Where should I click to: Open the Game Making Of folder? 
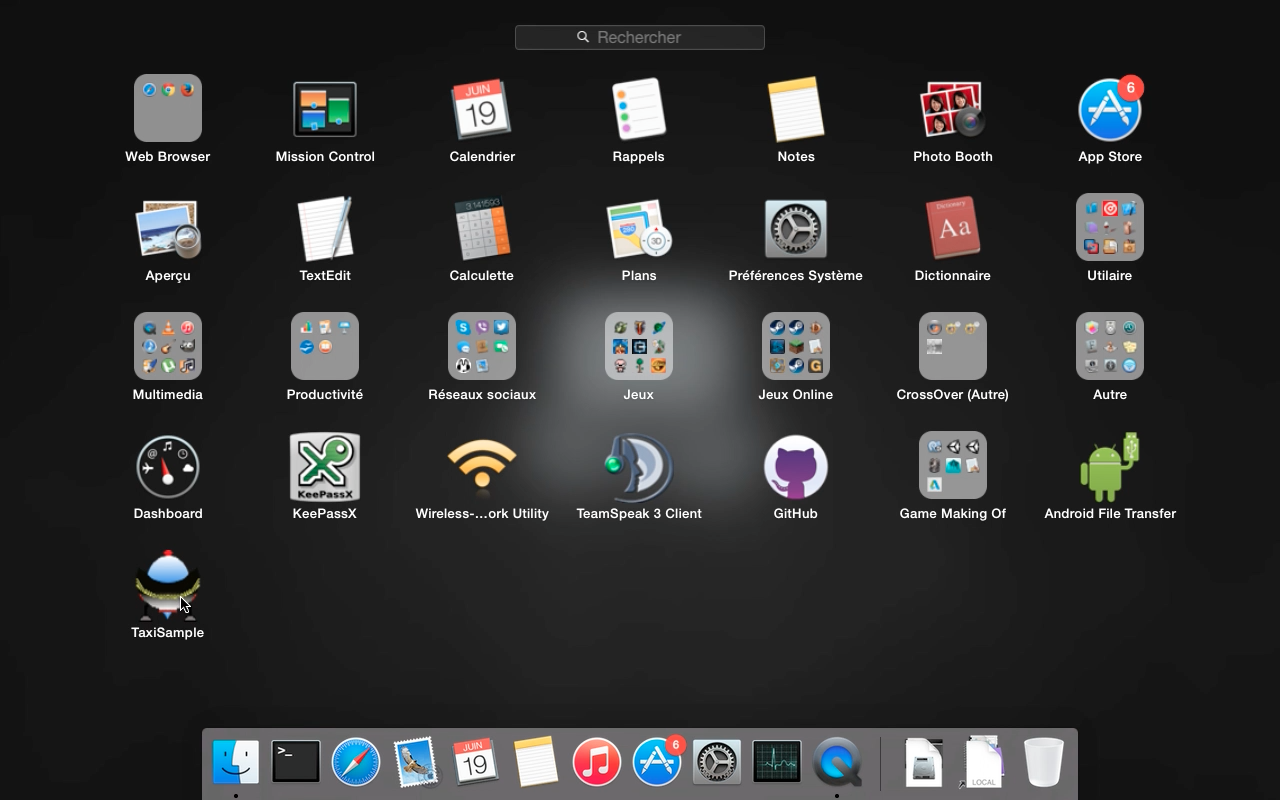952,466
